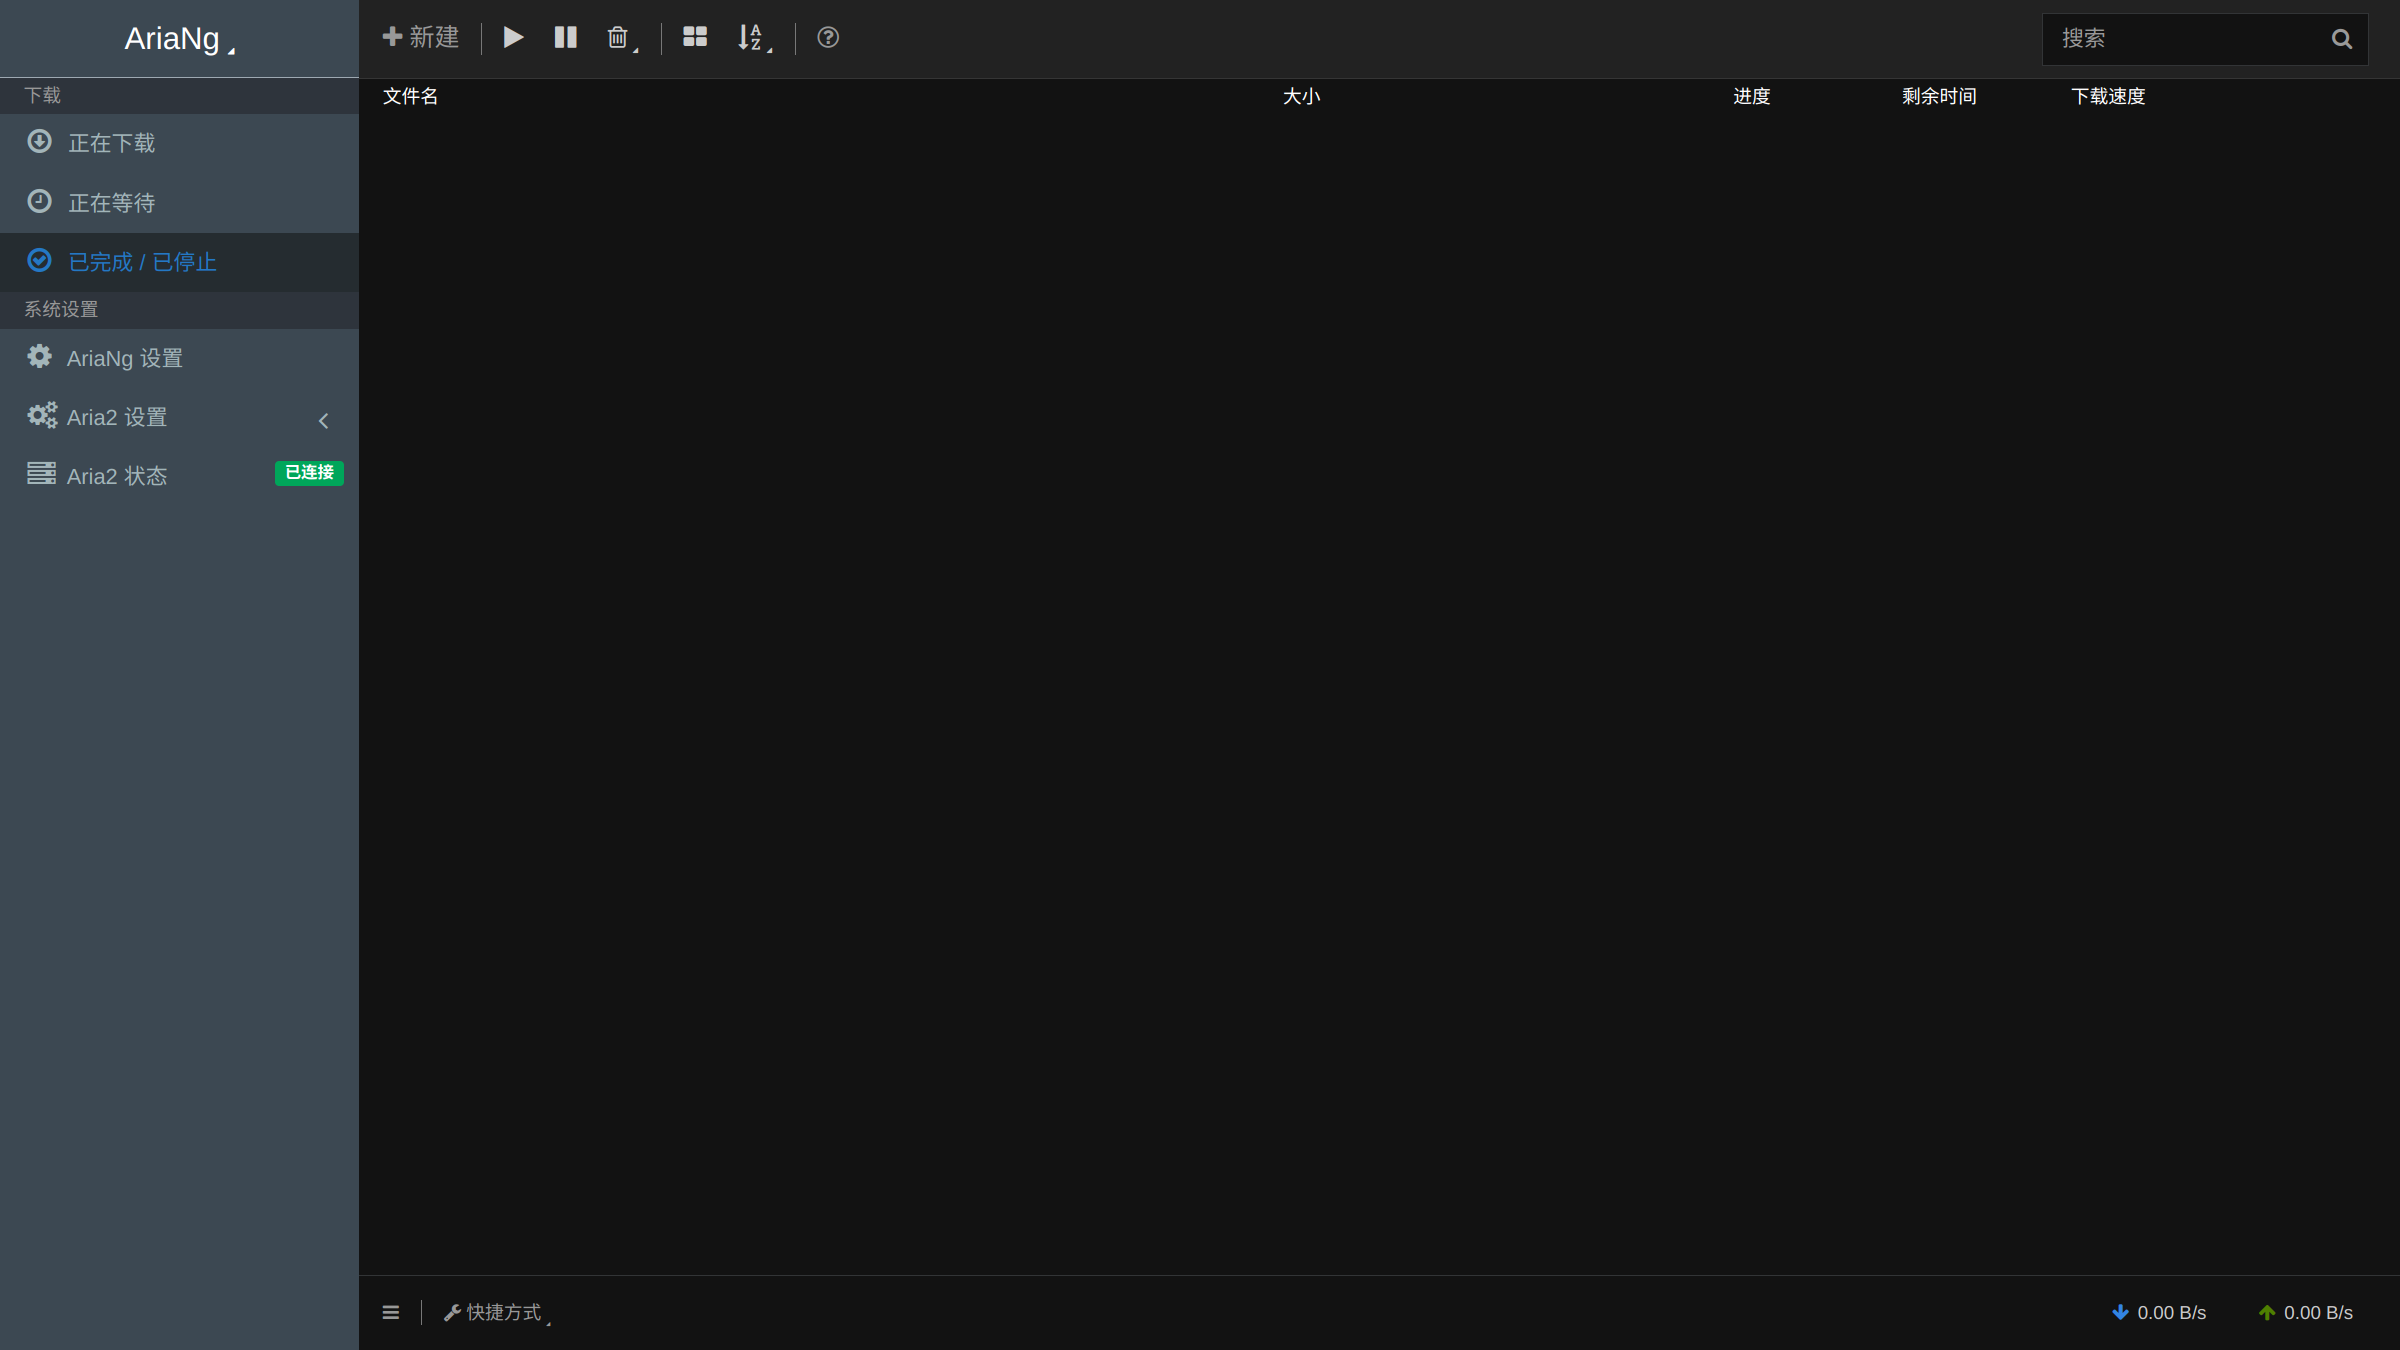Viewport: 2400px width, 1350px height.
Task: Open the trash delete dropdown
Action: coord(622,38)
